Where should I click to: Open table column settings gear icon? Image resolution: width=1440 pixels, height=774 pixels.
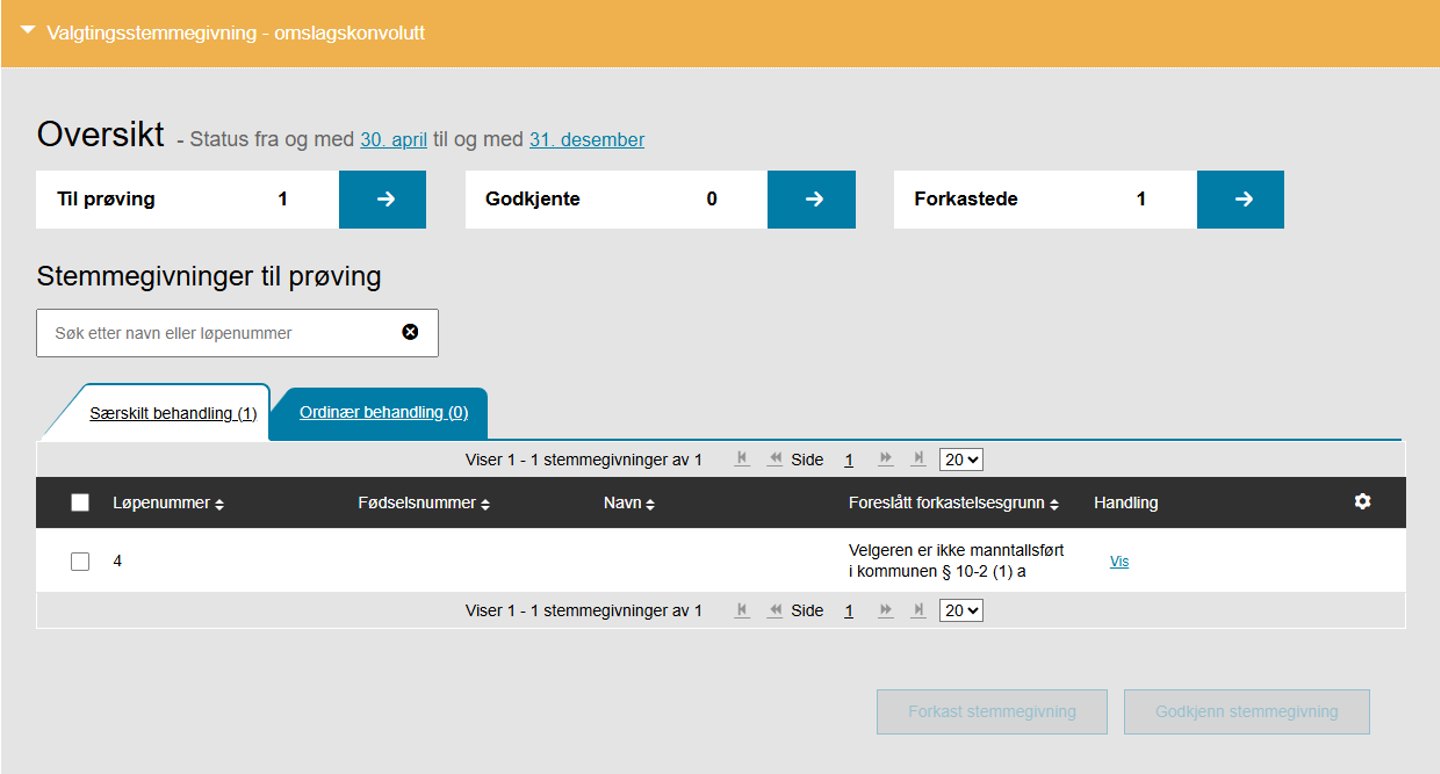tap(1362, 502)
